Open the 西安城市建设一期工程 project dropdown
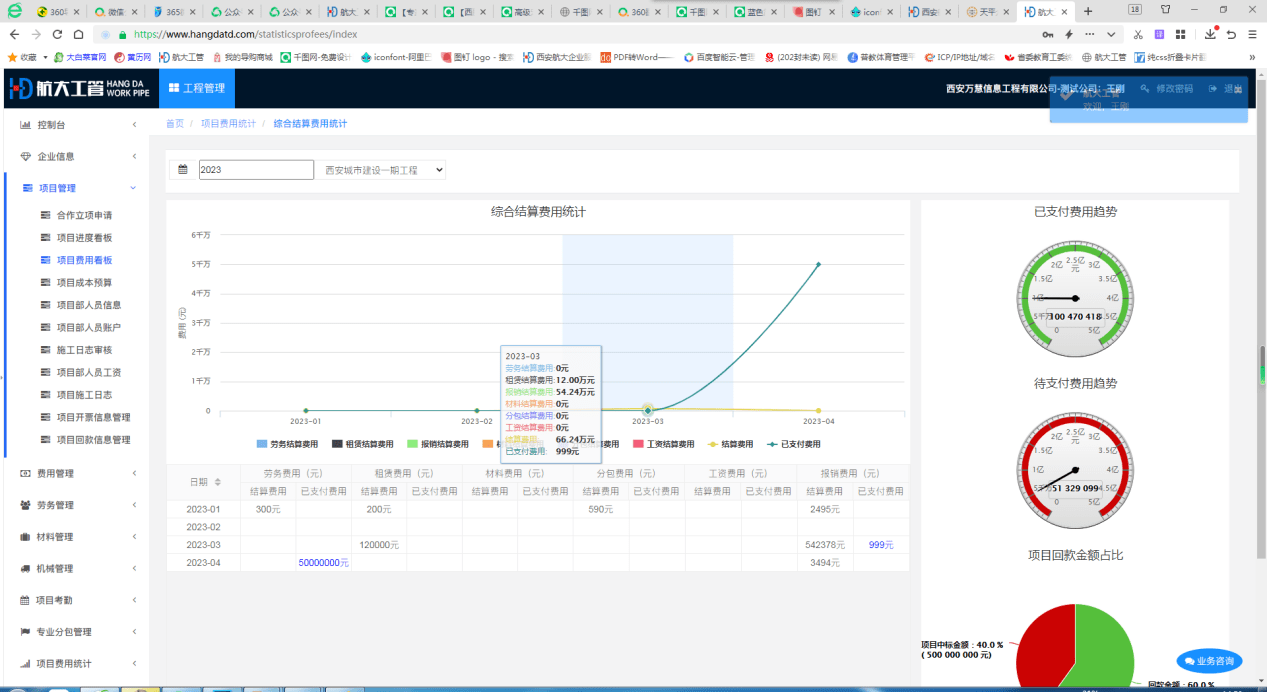 (x=383, y=170)
